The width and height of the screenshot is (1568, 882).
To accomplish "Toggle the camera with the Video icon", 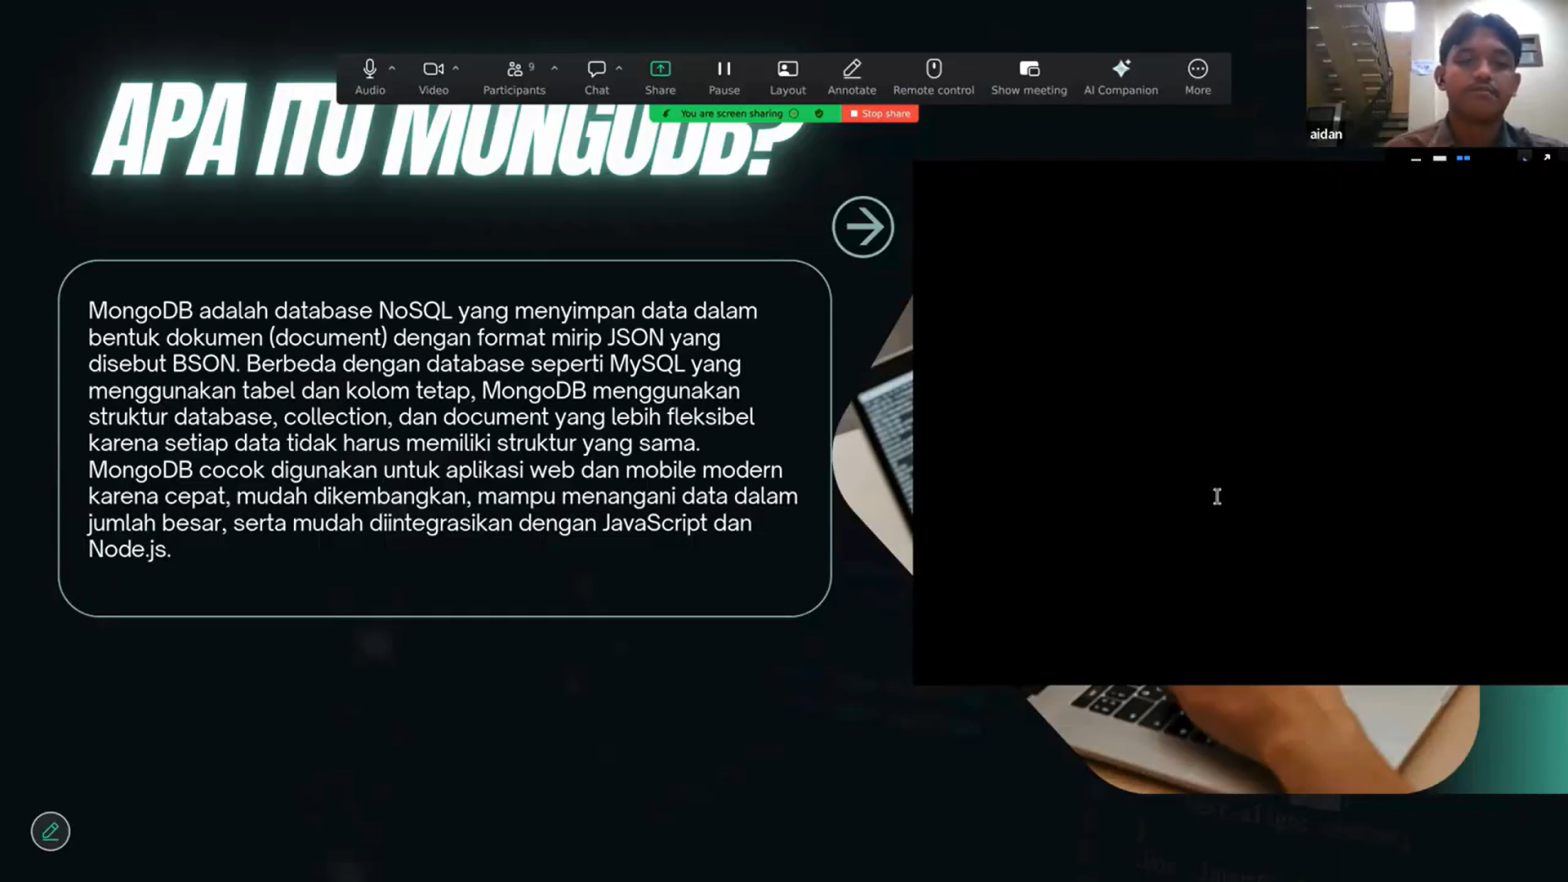I will [433, 70].
